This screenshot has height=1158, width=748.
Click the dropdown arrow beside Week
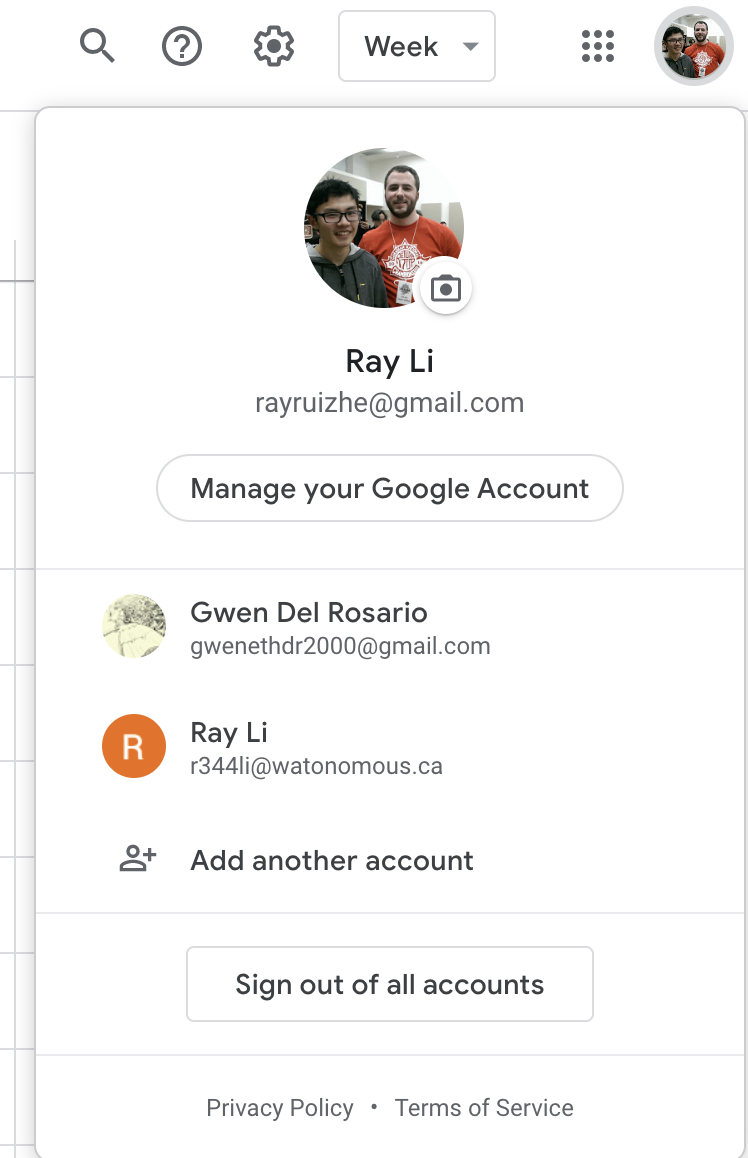coord(470,46)
